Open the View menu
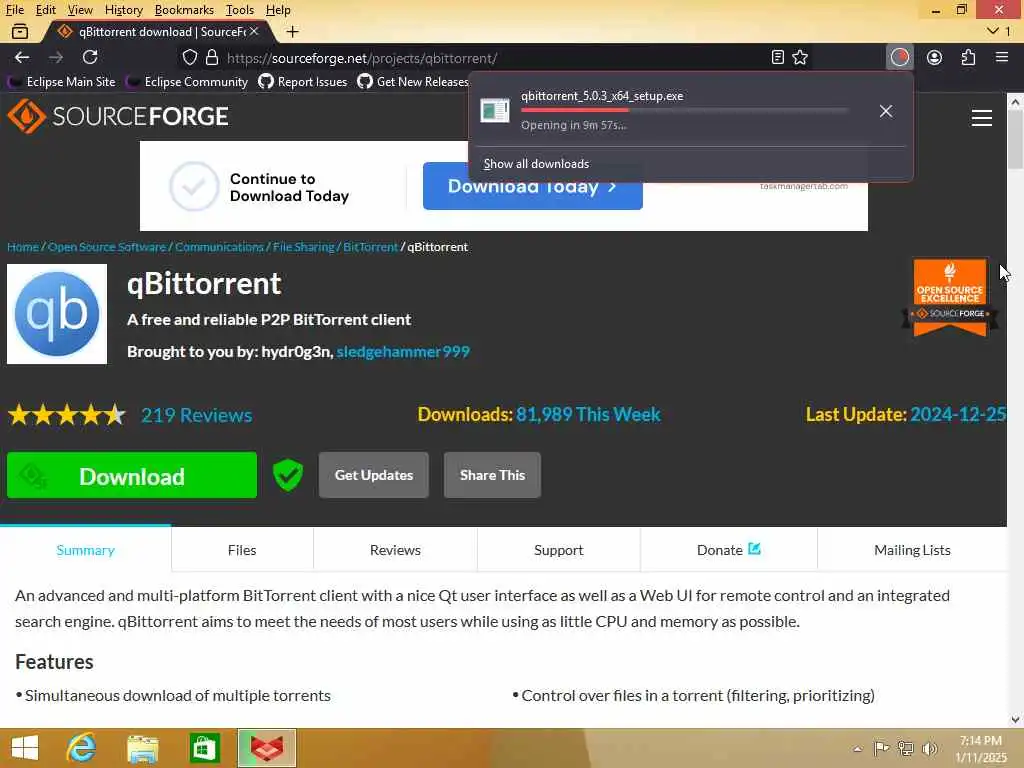This screenshot has width=1024, height=768. 80,10
